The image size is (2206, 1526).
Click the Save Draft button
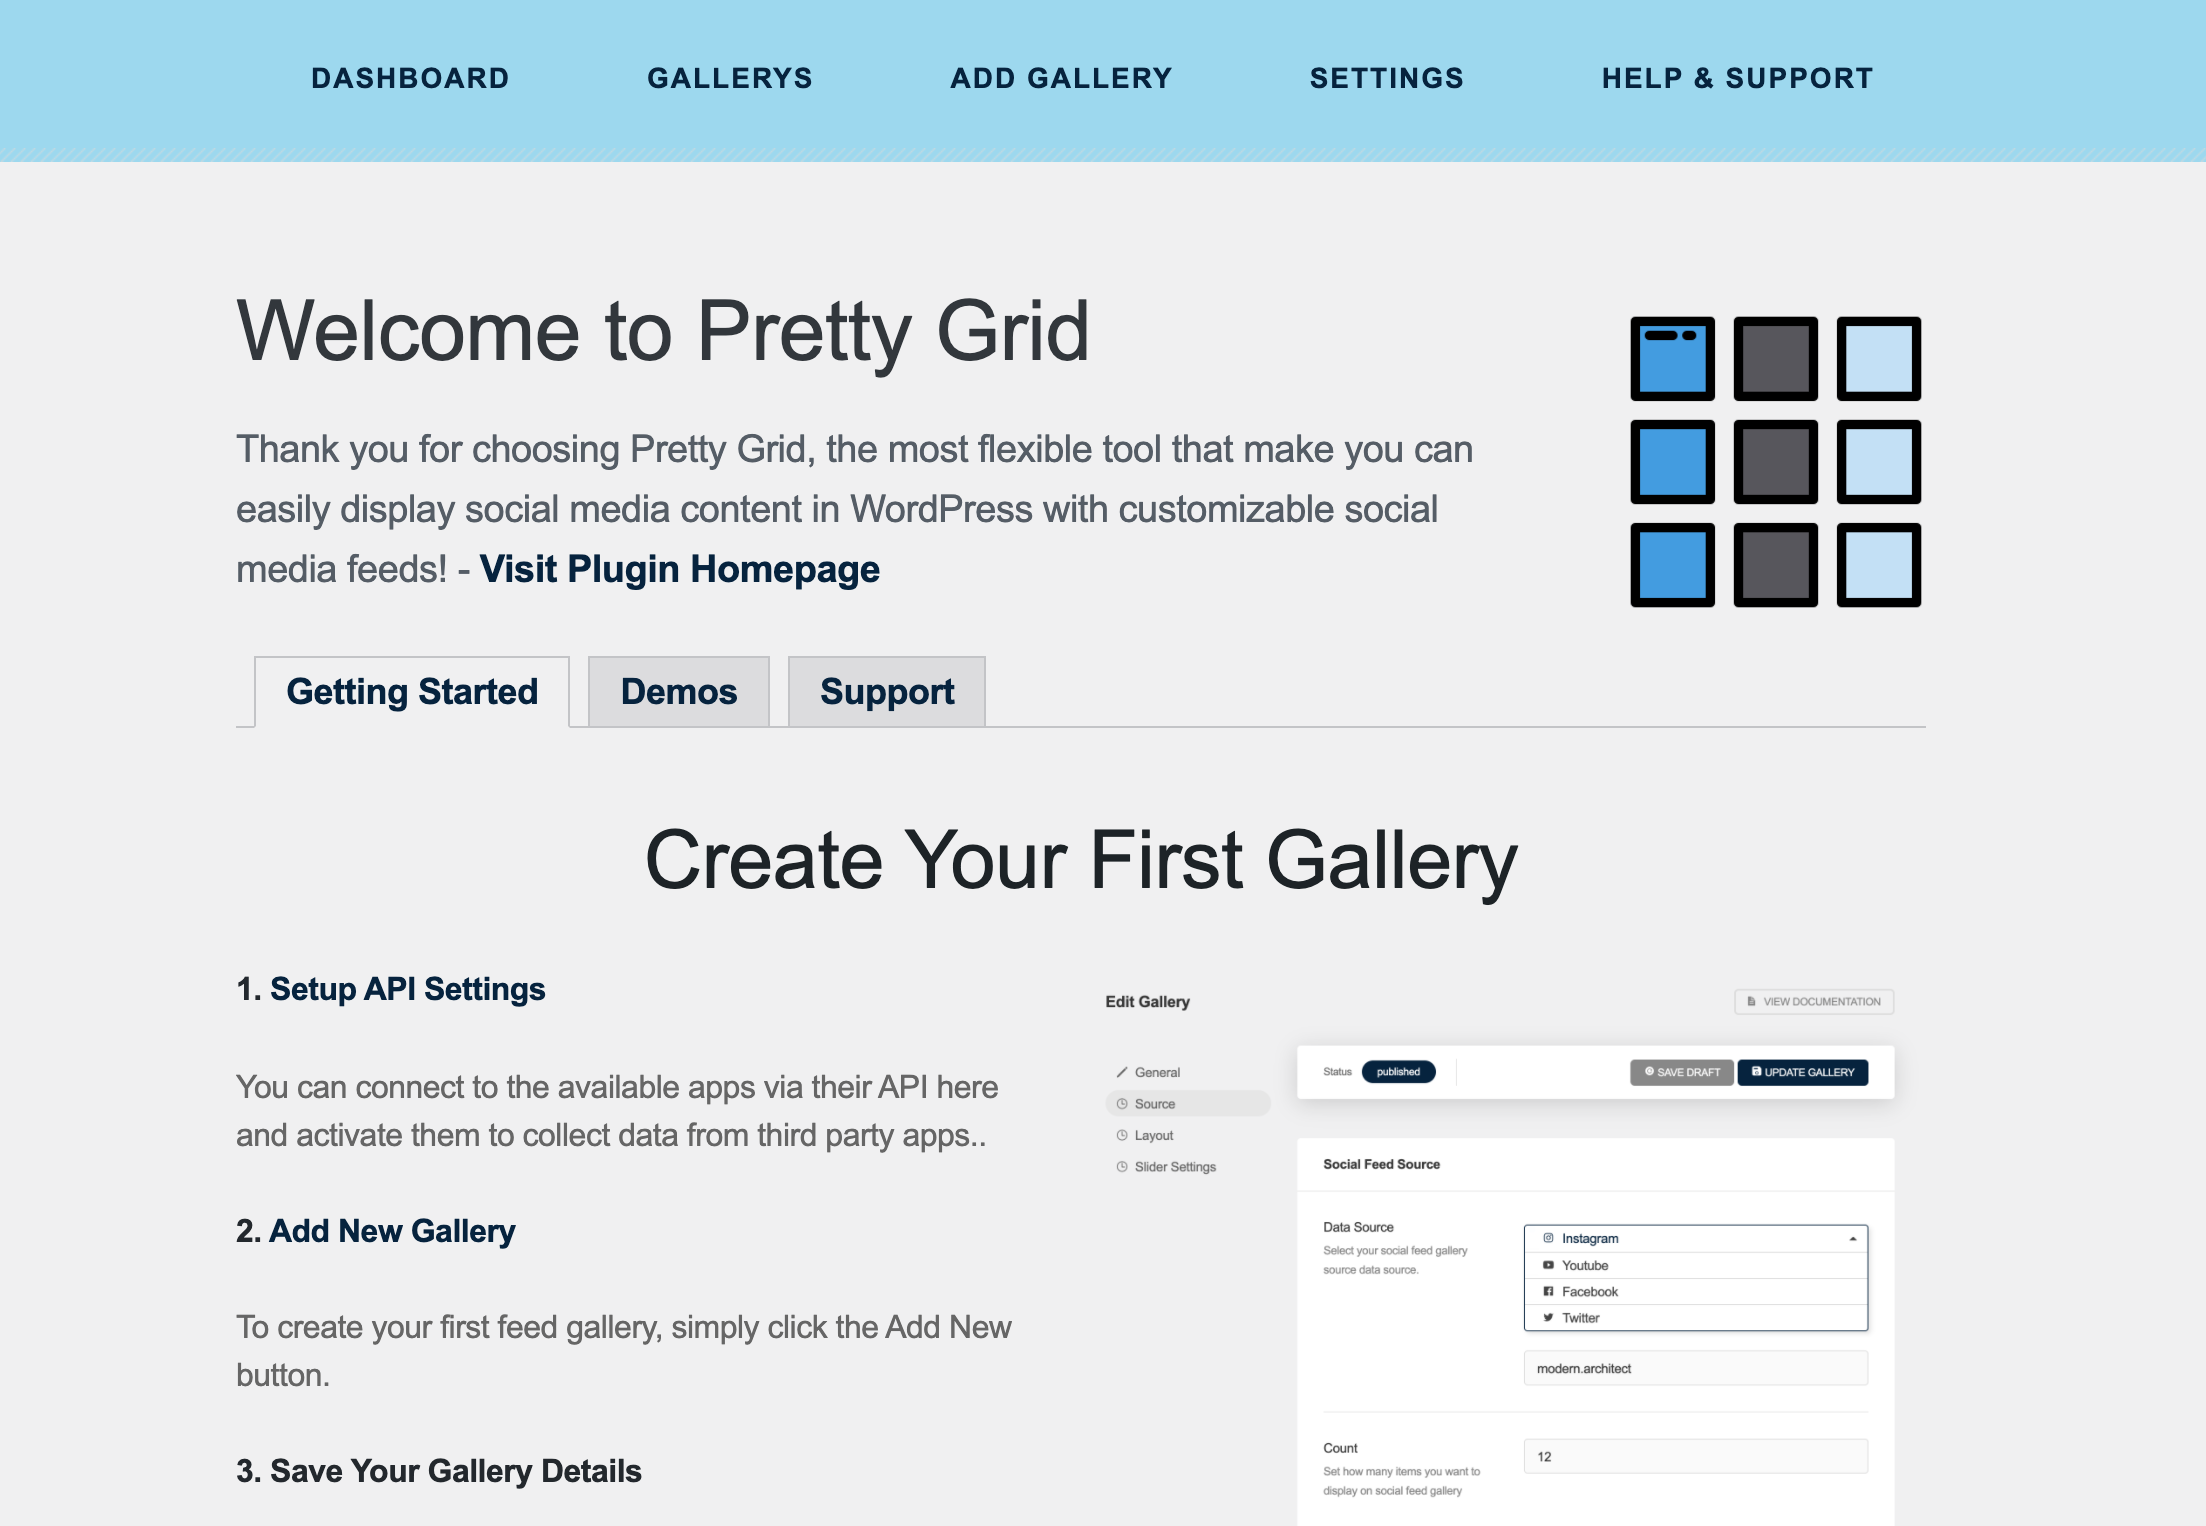point(1682,1072)
